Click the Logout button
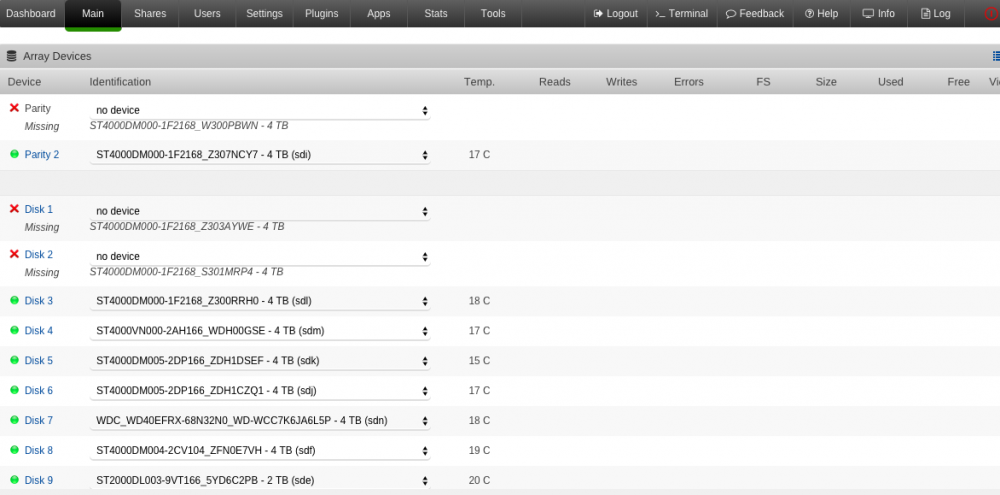1000x495 pixels. 615,13
